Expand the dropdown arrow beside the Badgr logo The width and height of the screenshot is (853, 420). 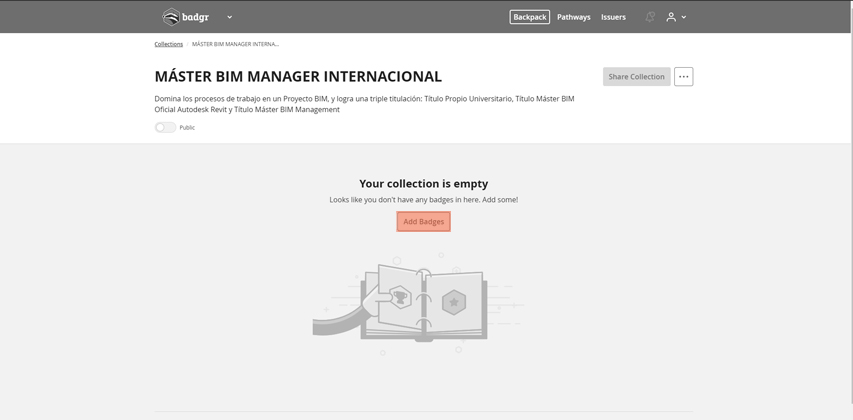230,17
